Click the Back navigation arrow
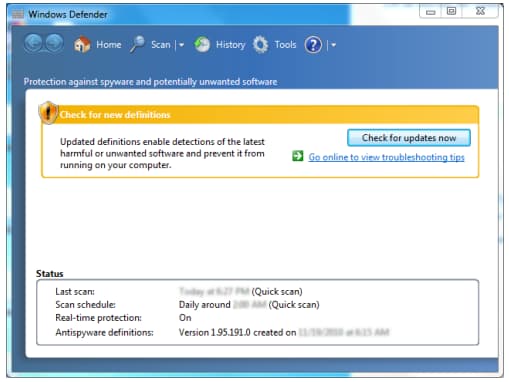509x382 pixels. (33, 44)
